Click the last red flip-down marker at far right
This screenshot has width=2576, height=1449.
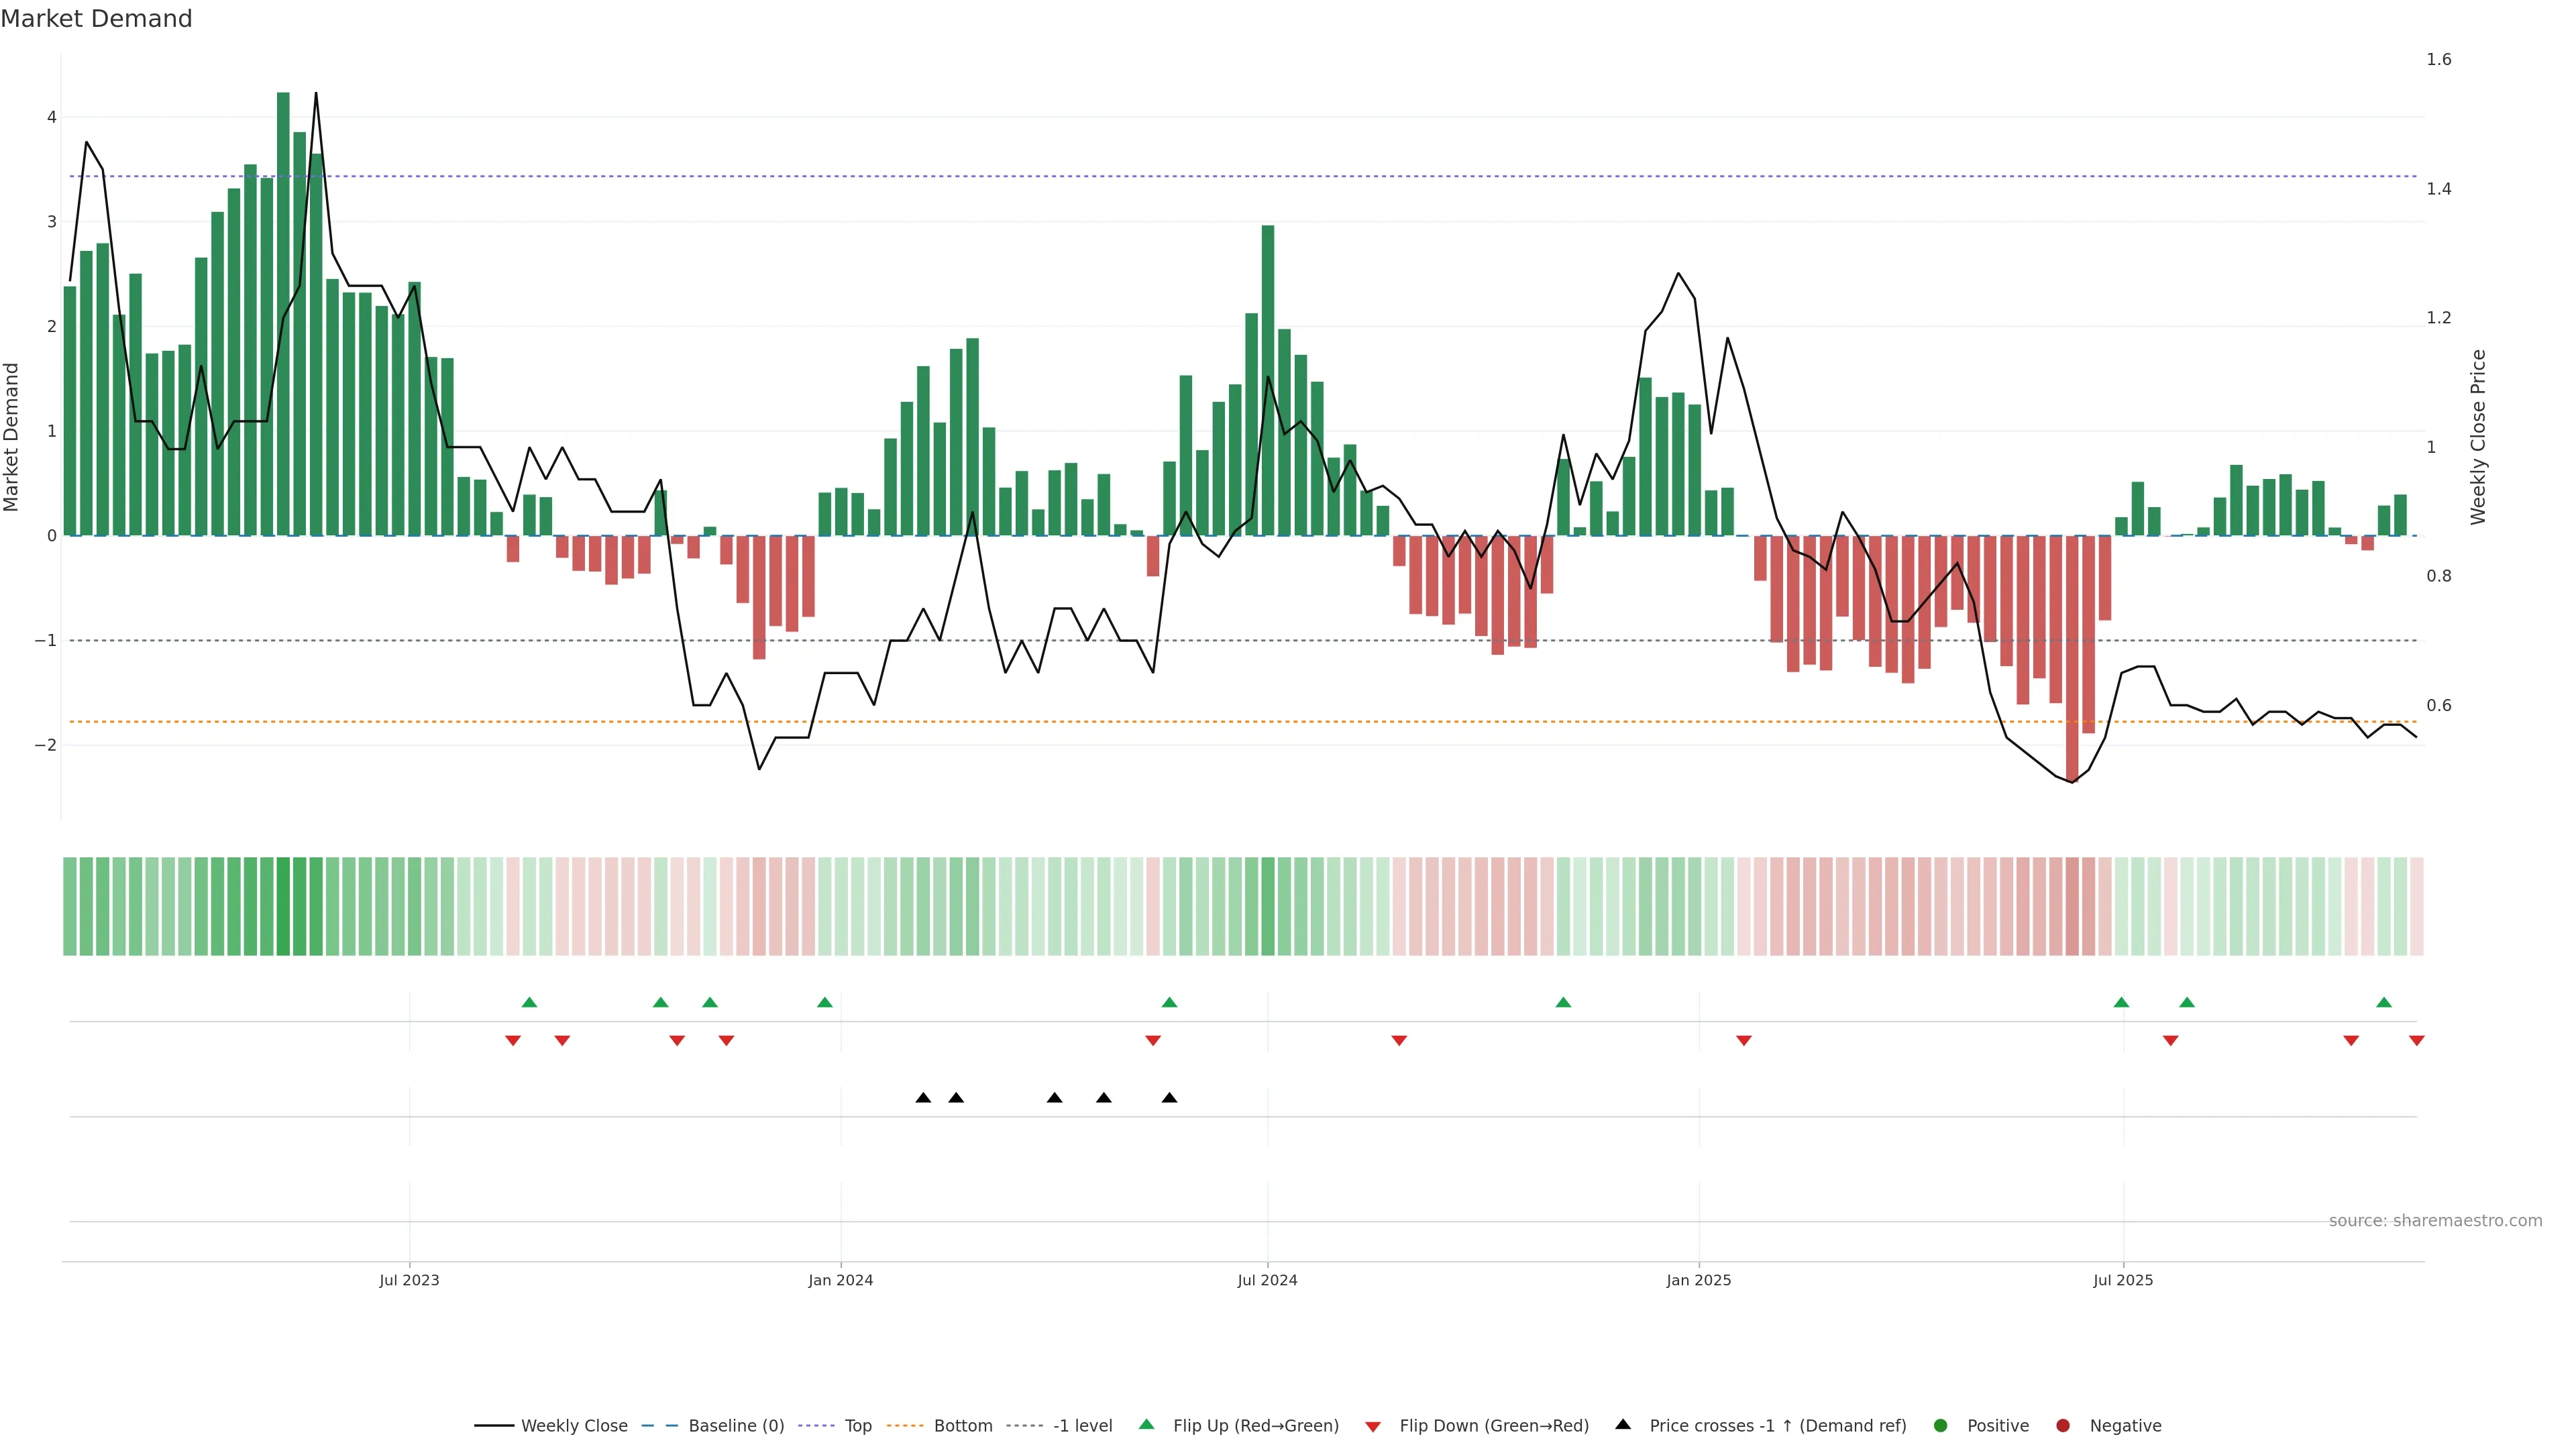pos(2416,1041)
